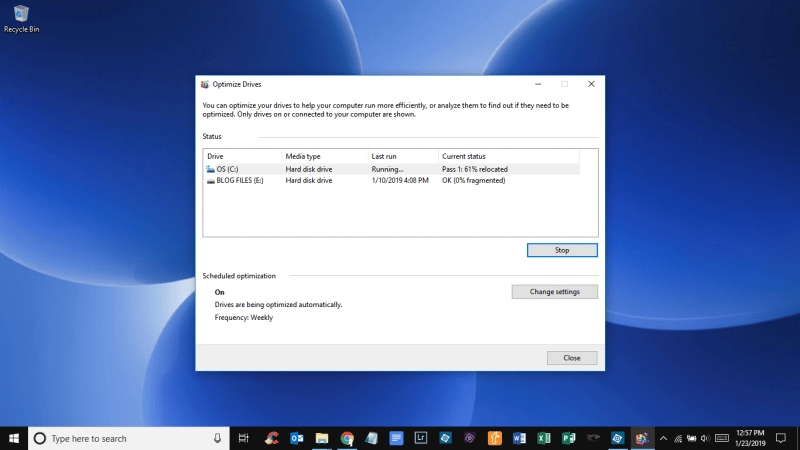The image size is (800, 450).
Task: Open Microsoft Word from the taskbar
Action: coord(519,438)
